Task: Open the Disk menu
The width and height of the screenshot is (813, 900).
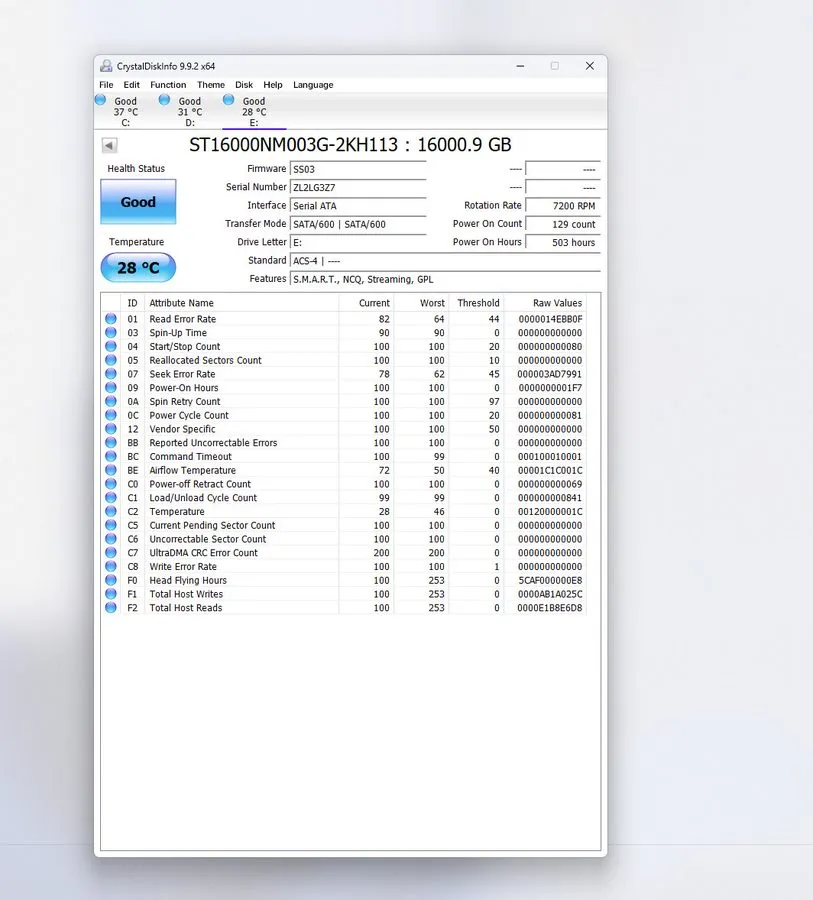Action: pos(244,85)
